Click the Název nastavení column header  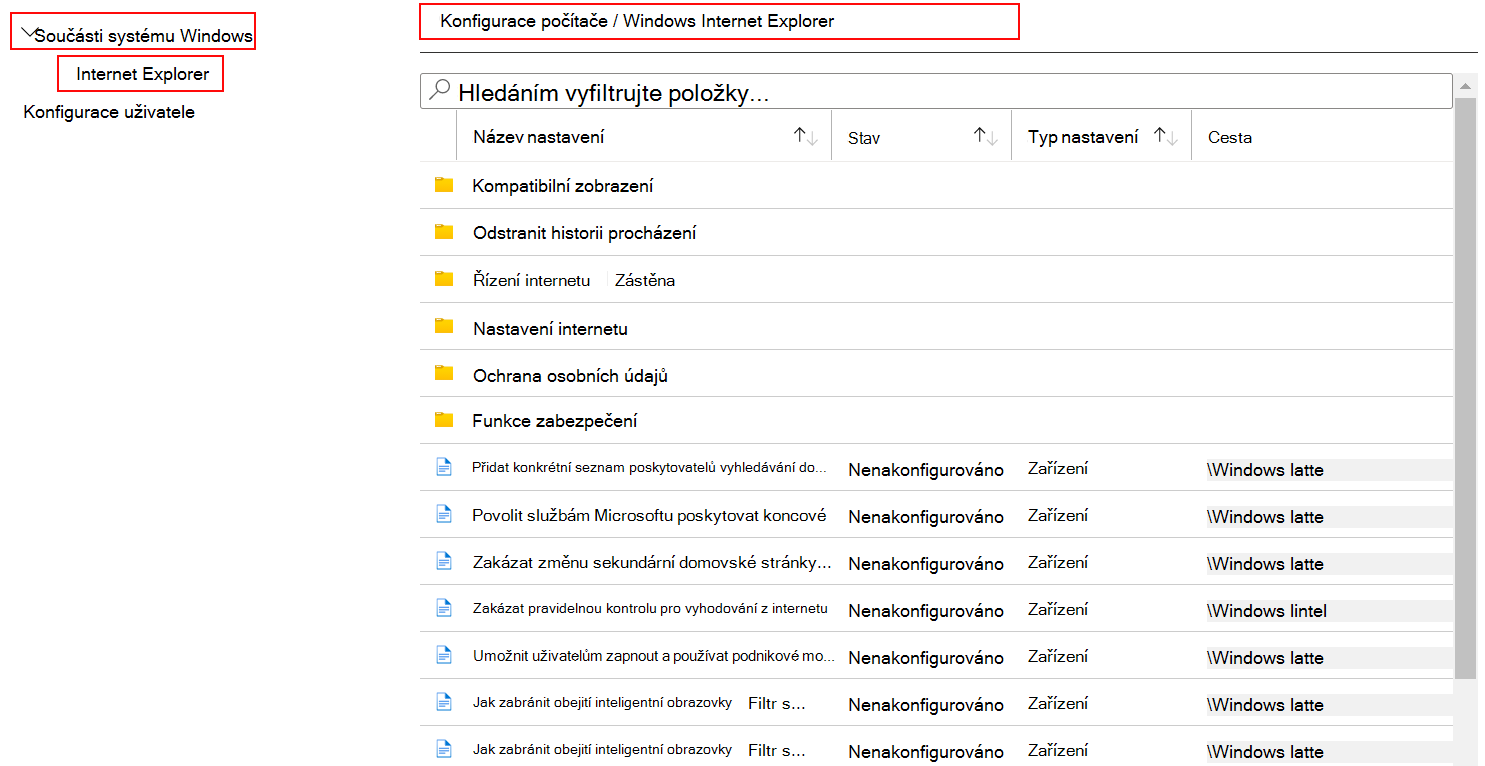coord(539,137)
